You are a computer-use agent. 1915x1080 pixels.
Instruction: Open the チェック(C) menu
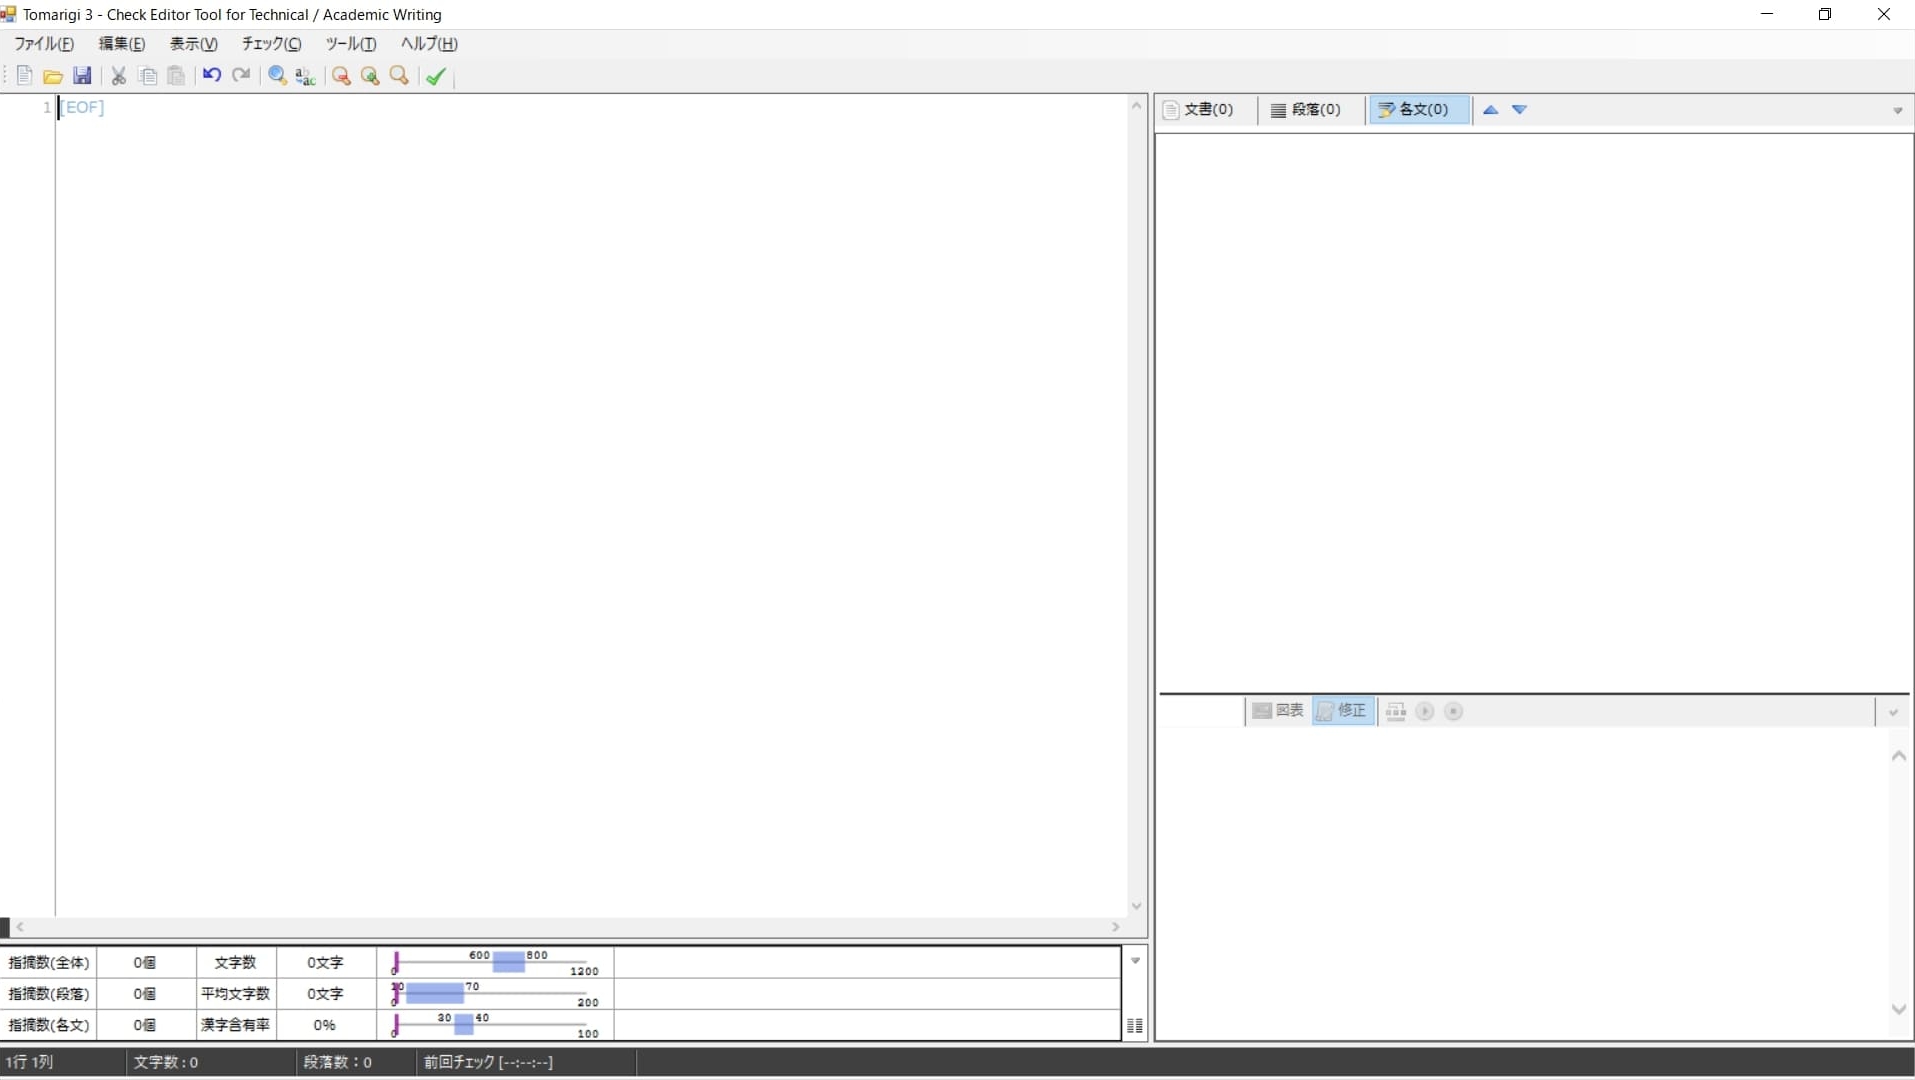(271, 44)
